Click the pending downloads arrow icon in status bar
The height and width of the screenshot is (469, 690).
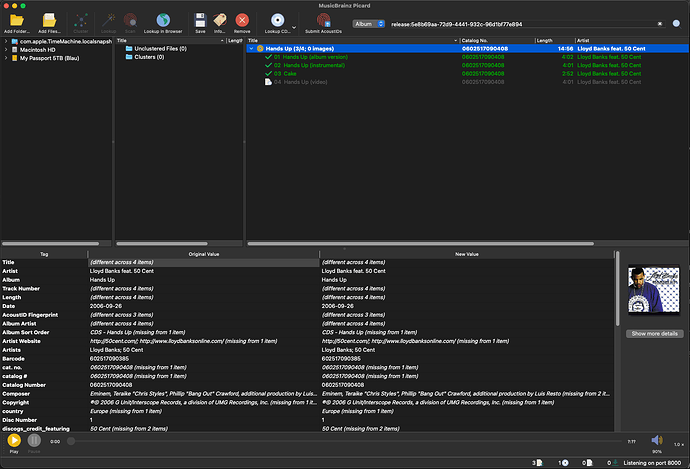tap(615, 463)
